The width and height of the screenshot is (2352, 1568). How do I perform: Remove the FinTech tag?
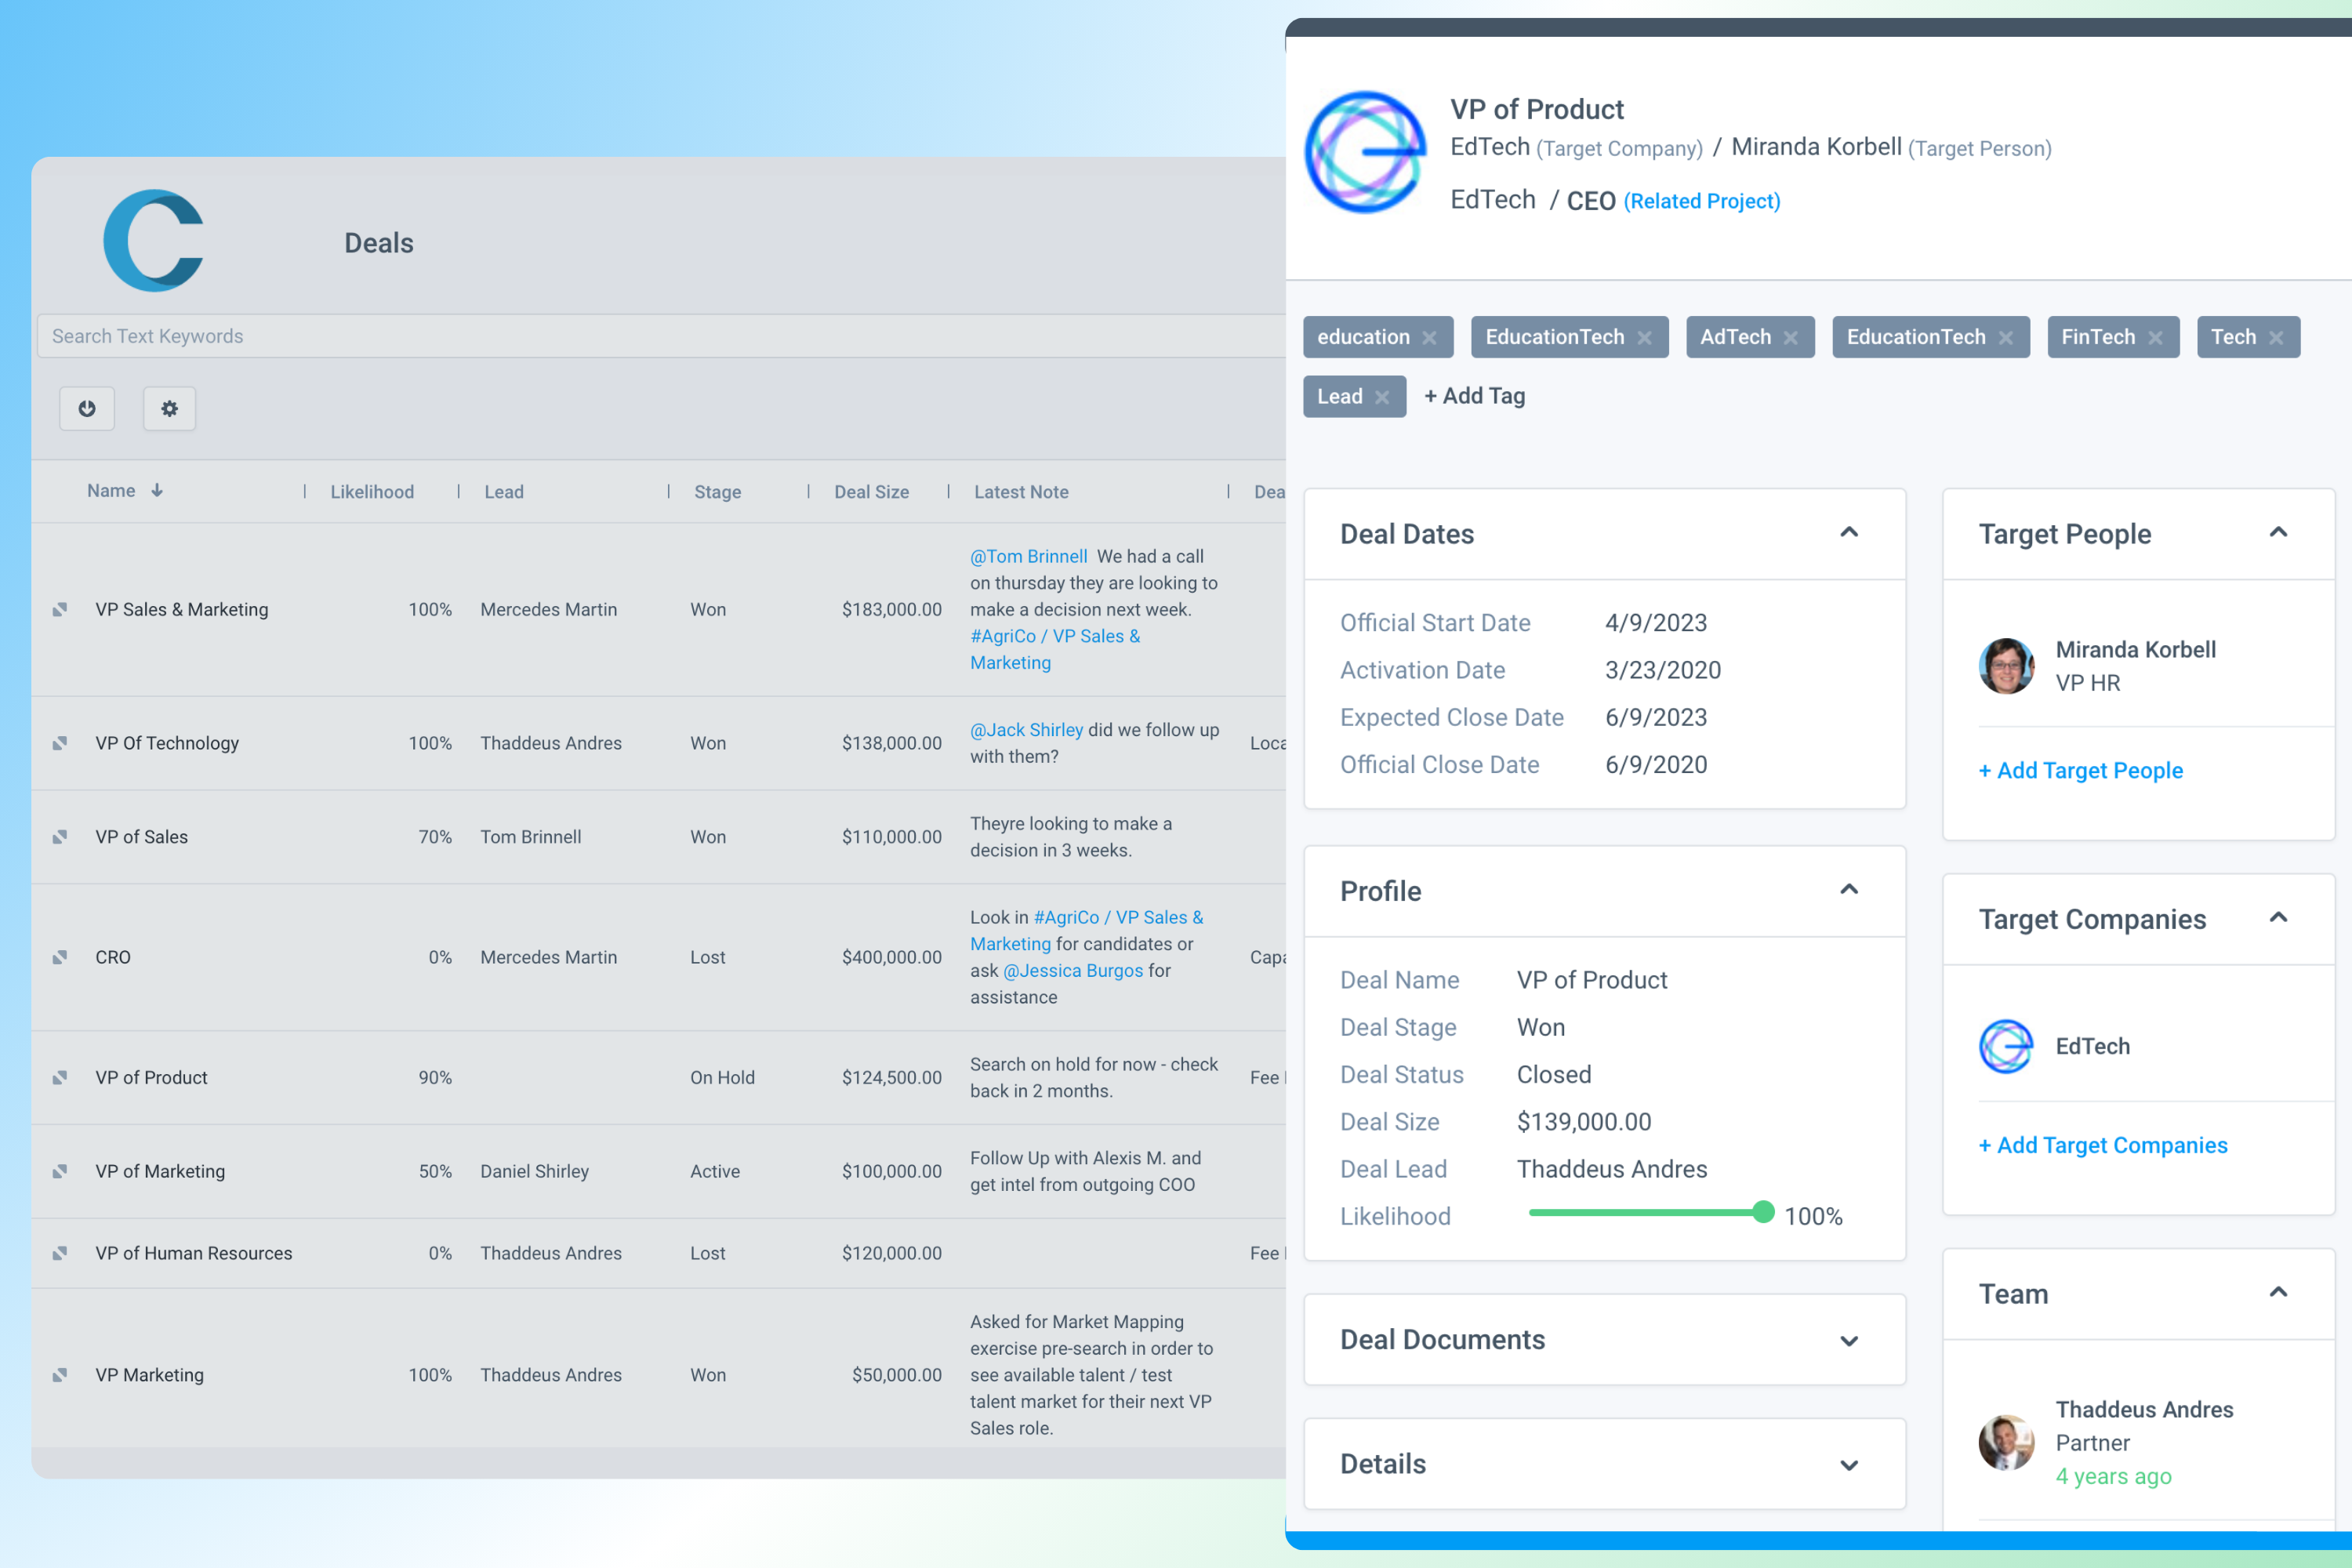pos(2155,338)
